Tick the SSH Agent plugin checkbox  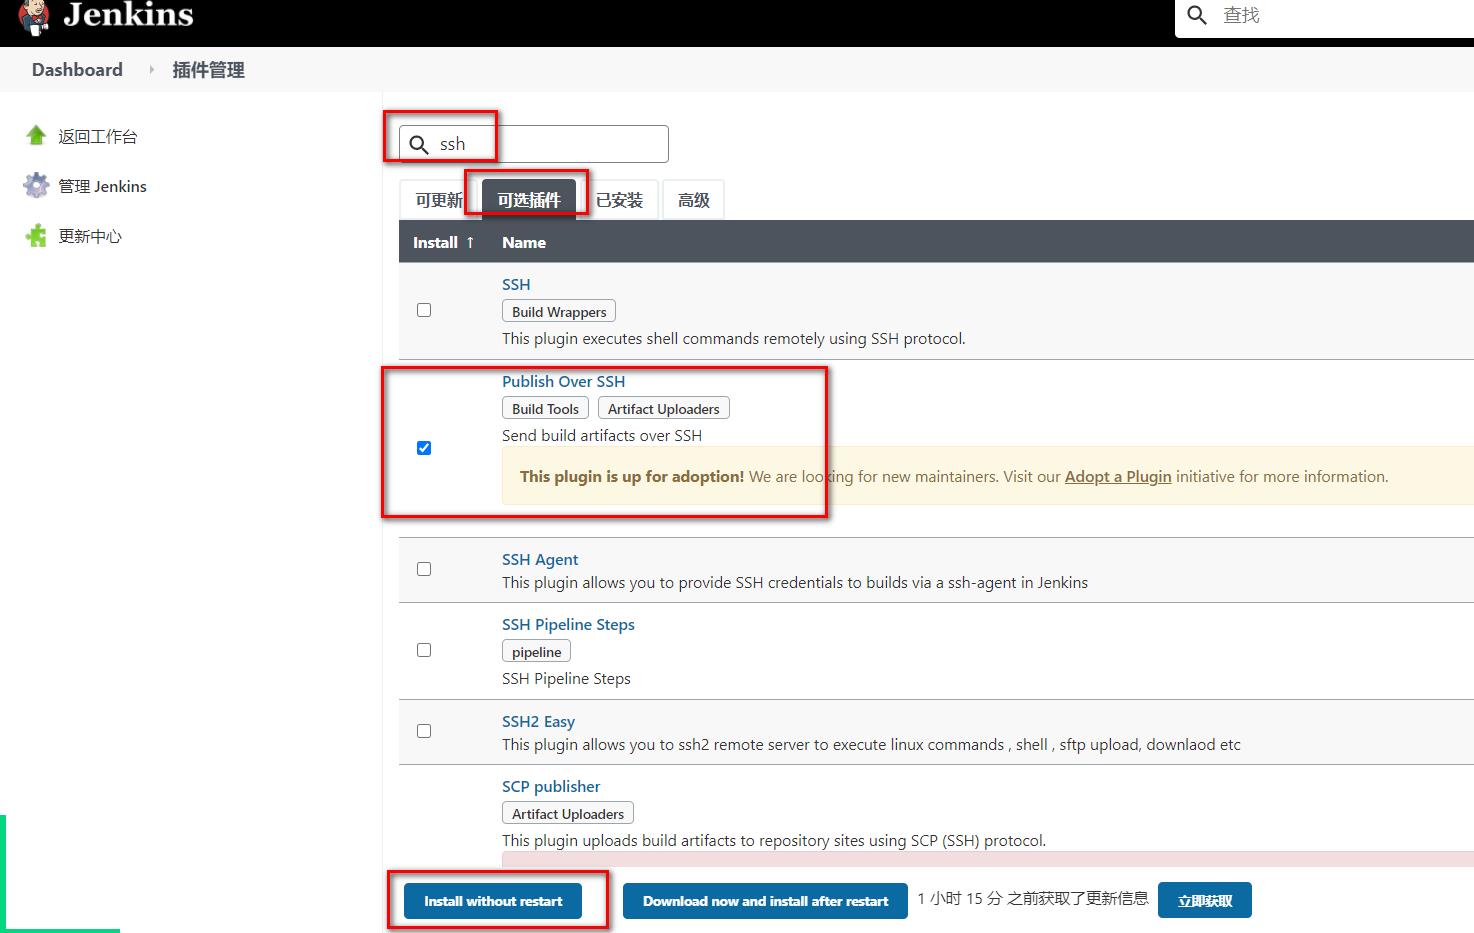(x=424, y=569)
